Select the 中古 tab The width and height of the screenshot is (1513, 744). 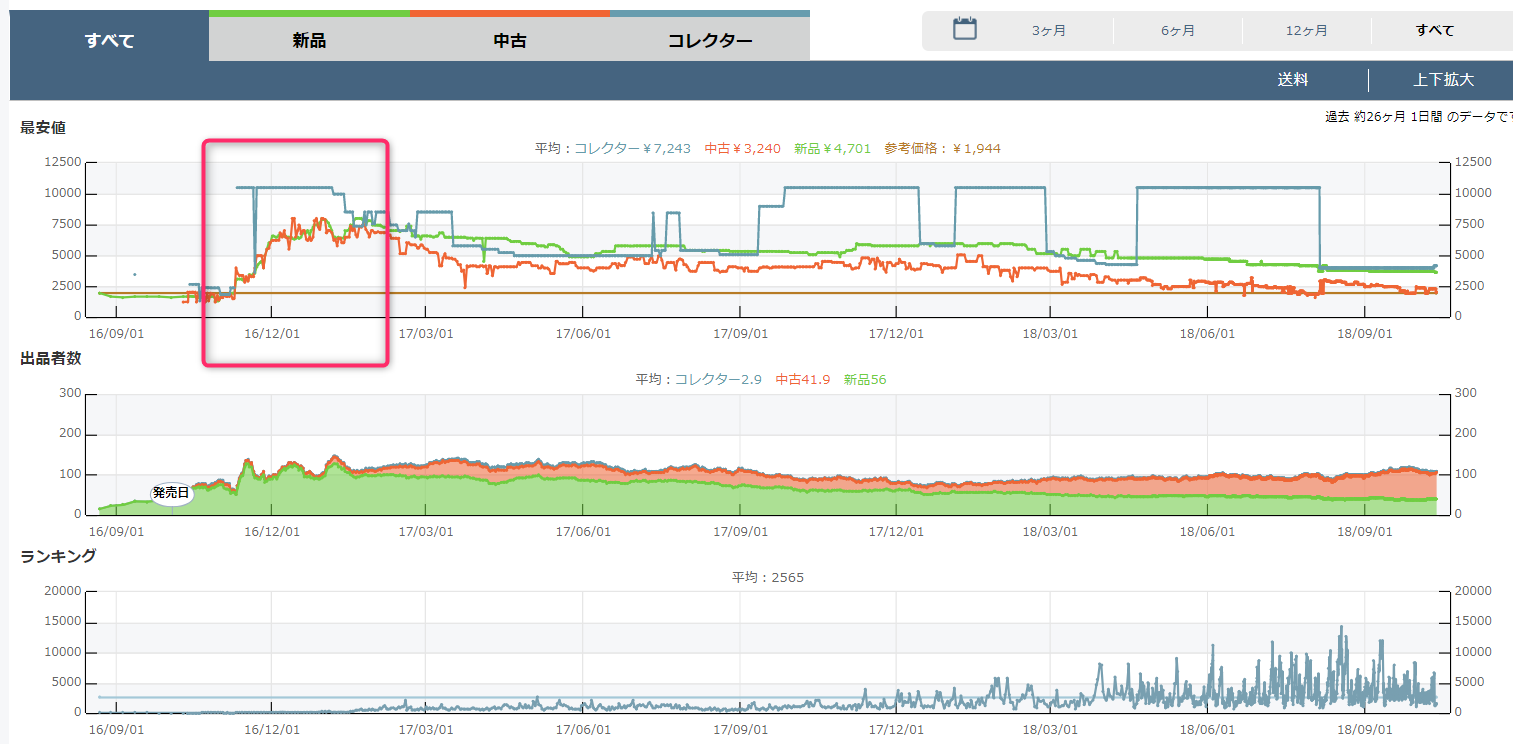[x=510, y=41]
